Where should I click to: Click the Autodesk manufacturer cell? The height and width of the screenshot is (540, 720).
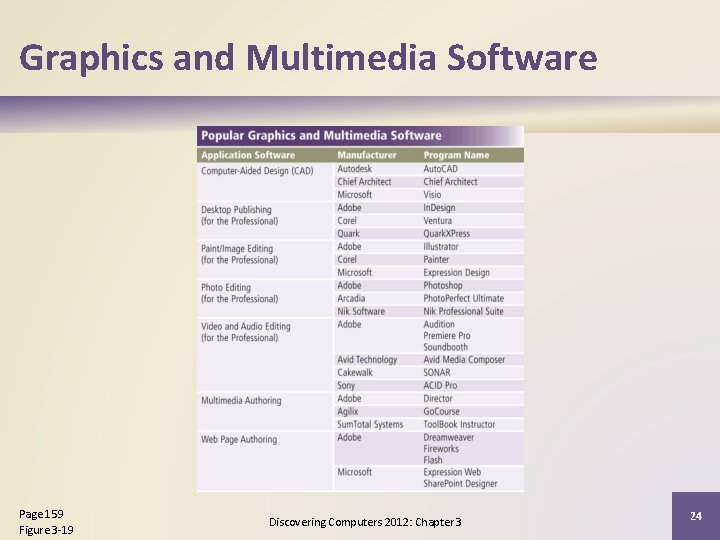coord(354,169)
